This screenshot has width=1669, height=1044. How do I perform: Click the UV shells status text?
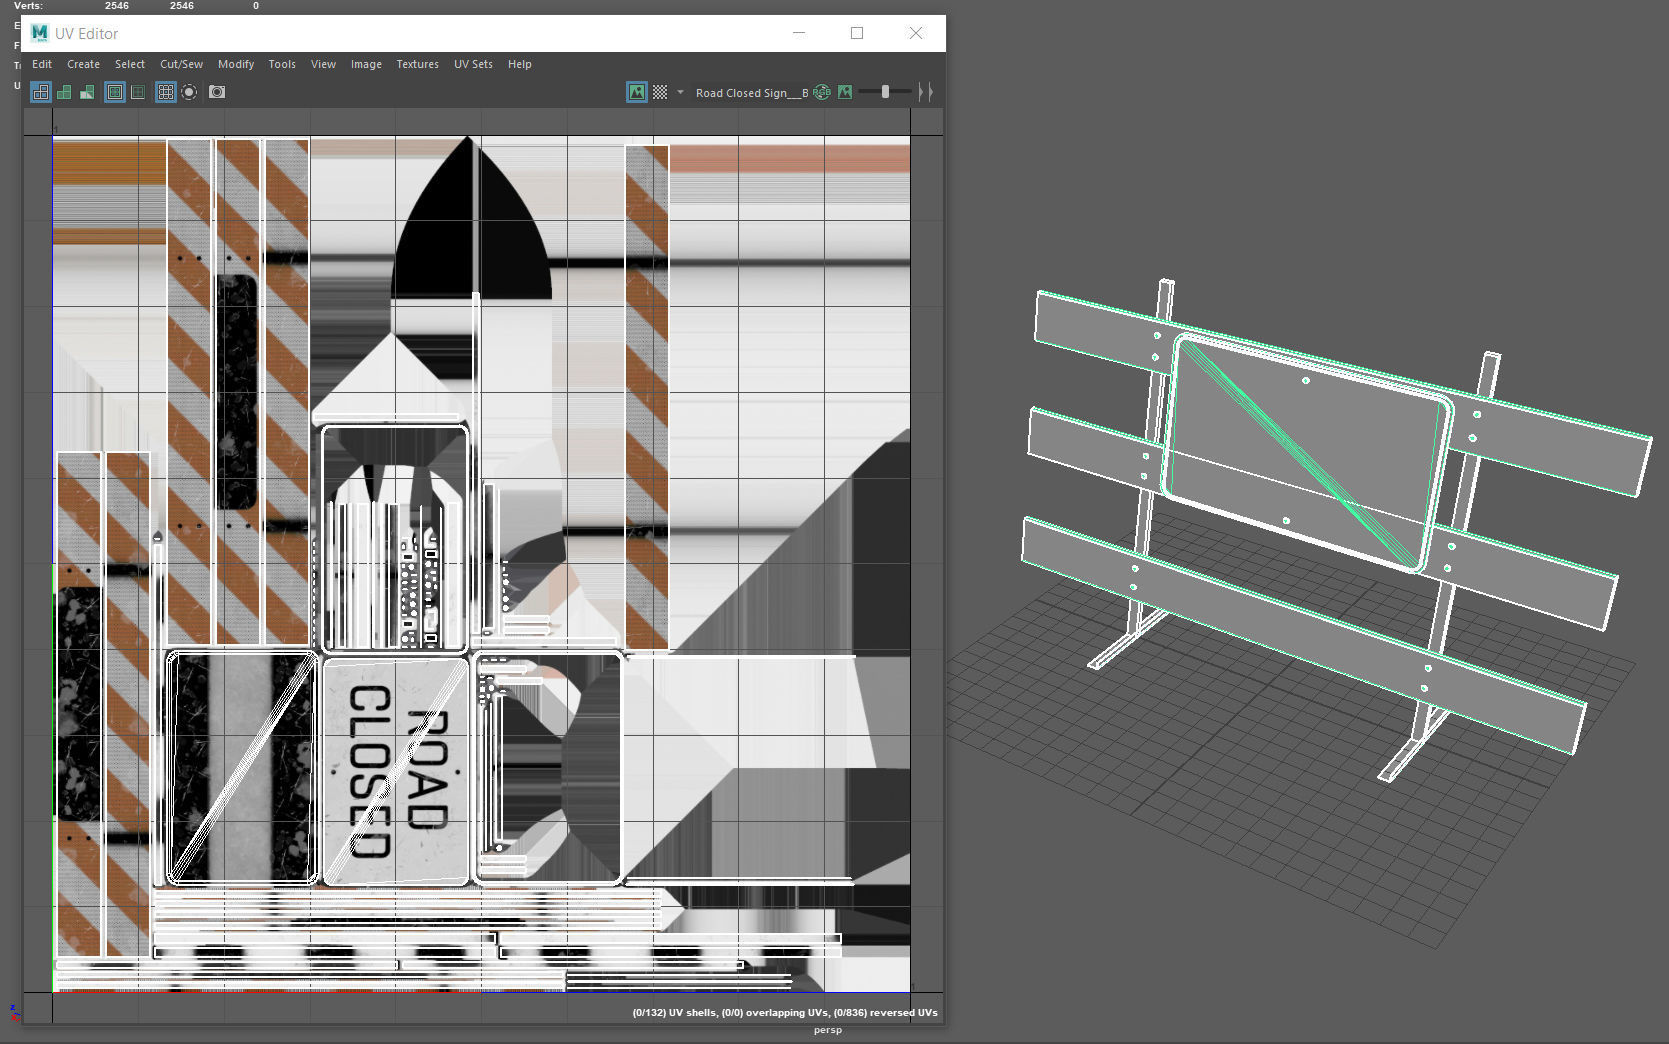point(785,1013)
